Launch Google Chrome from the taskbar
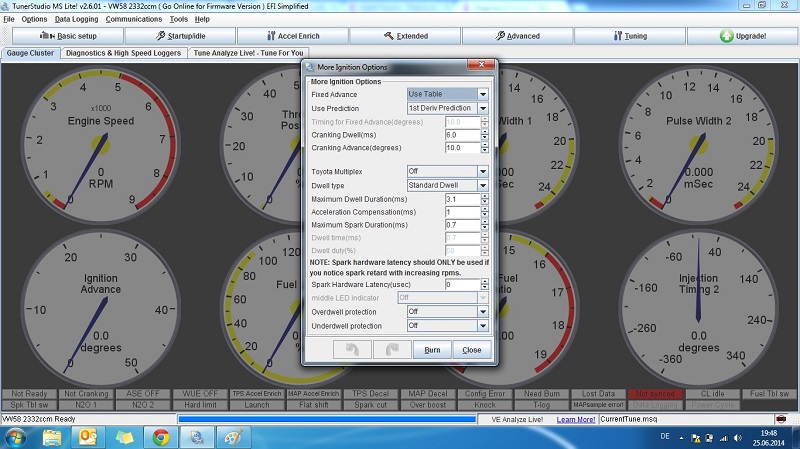The width and height of the screenshot is (800, 449). pos(160,436)
